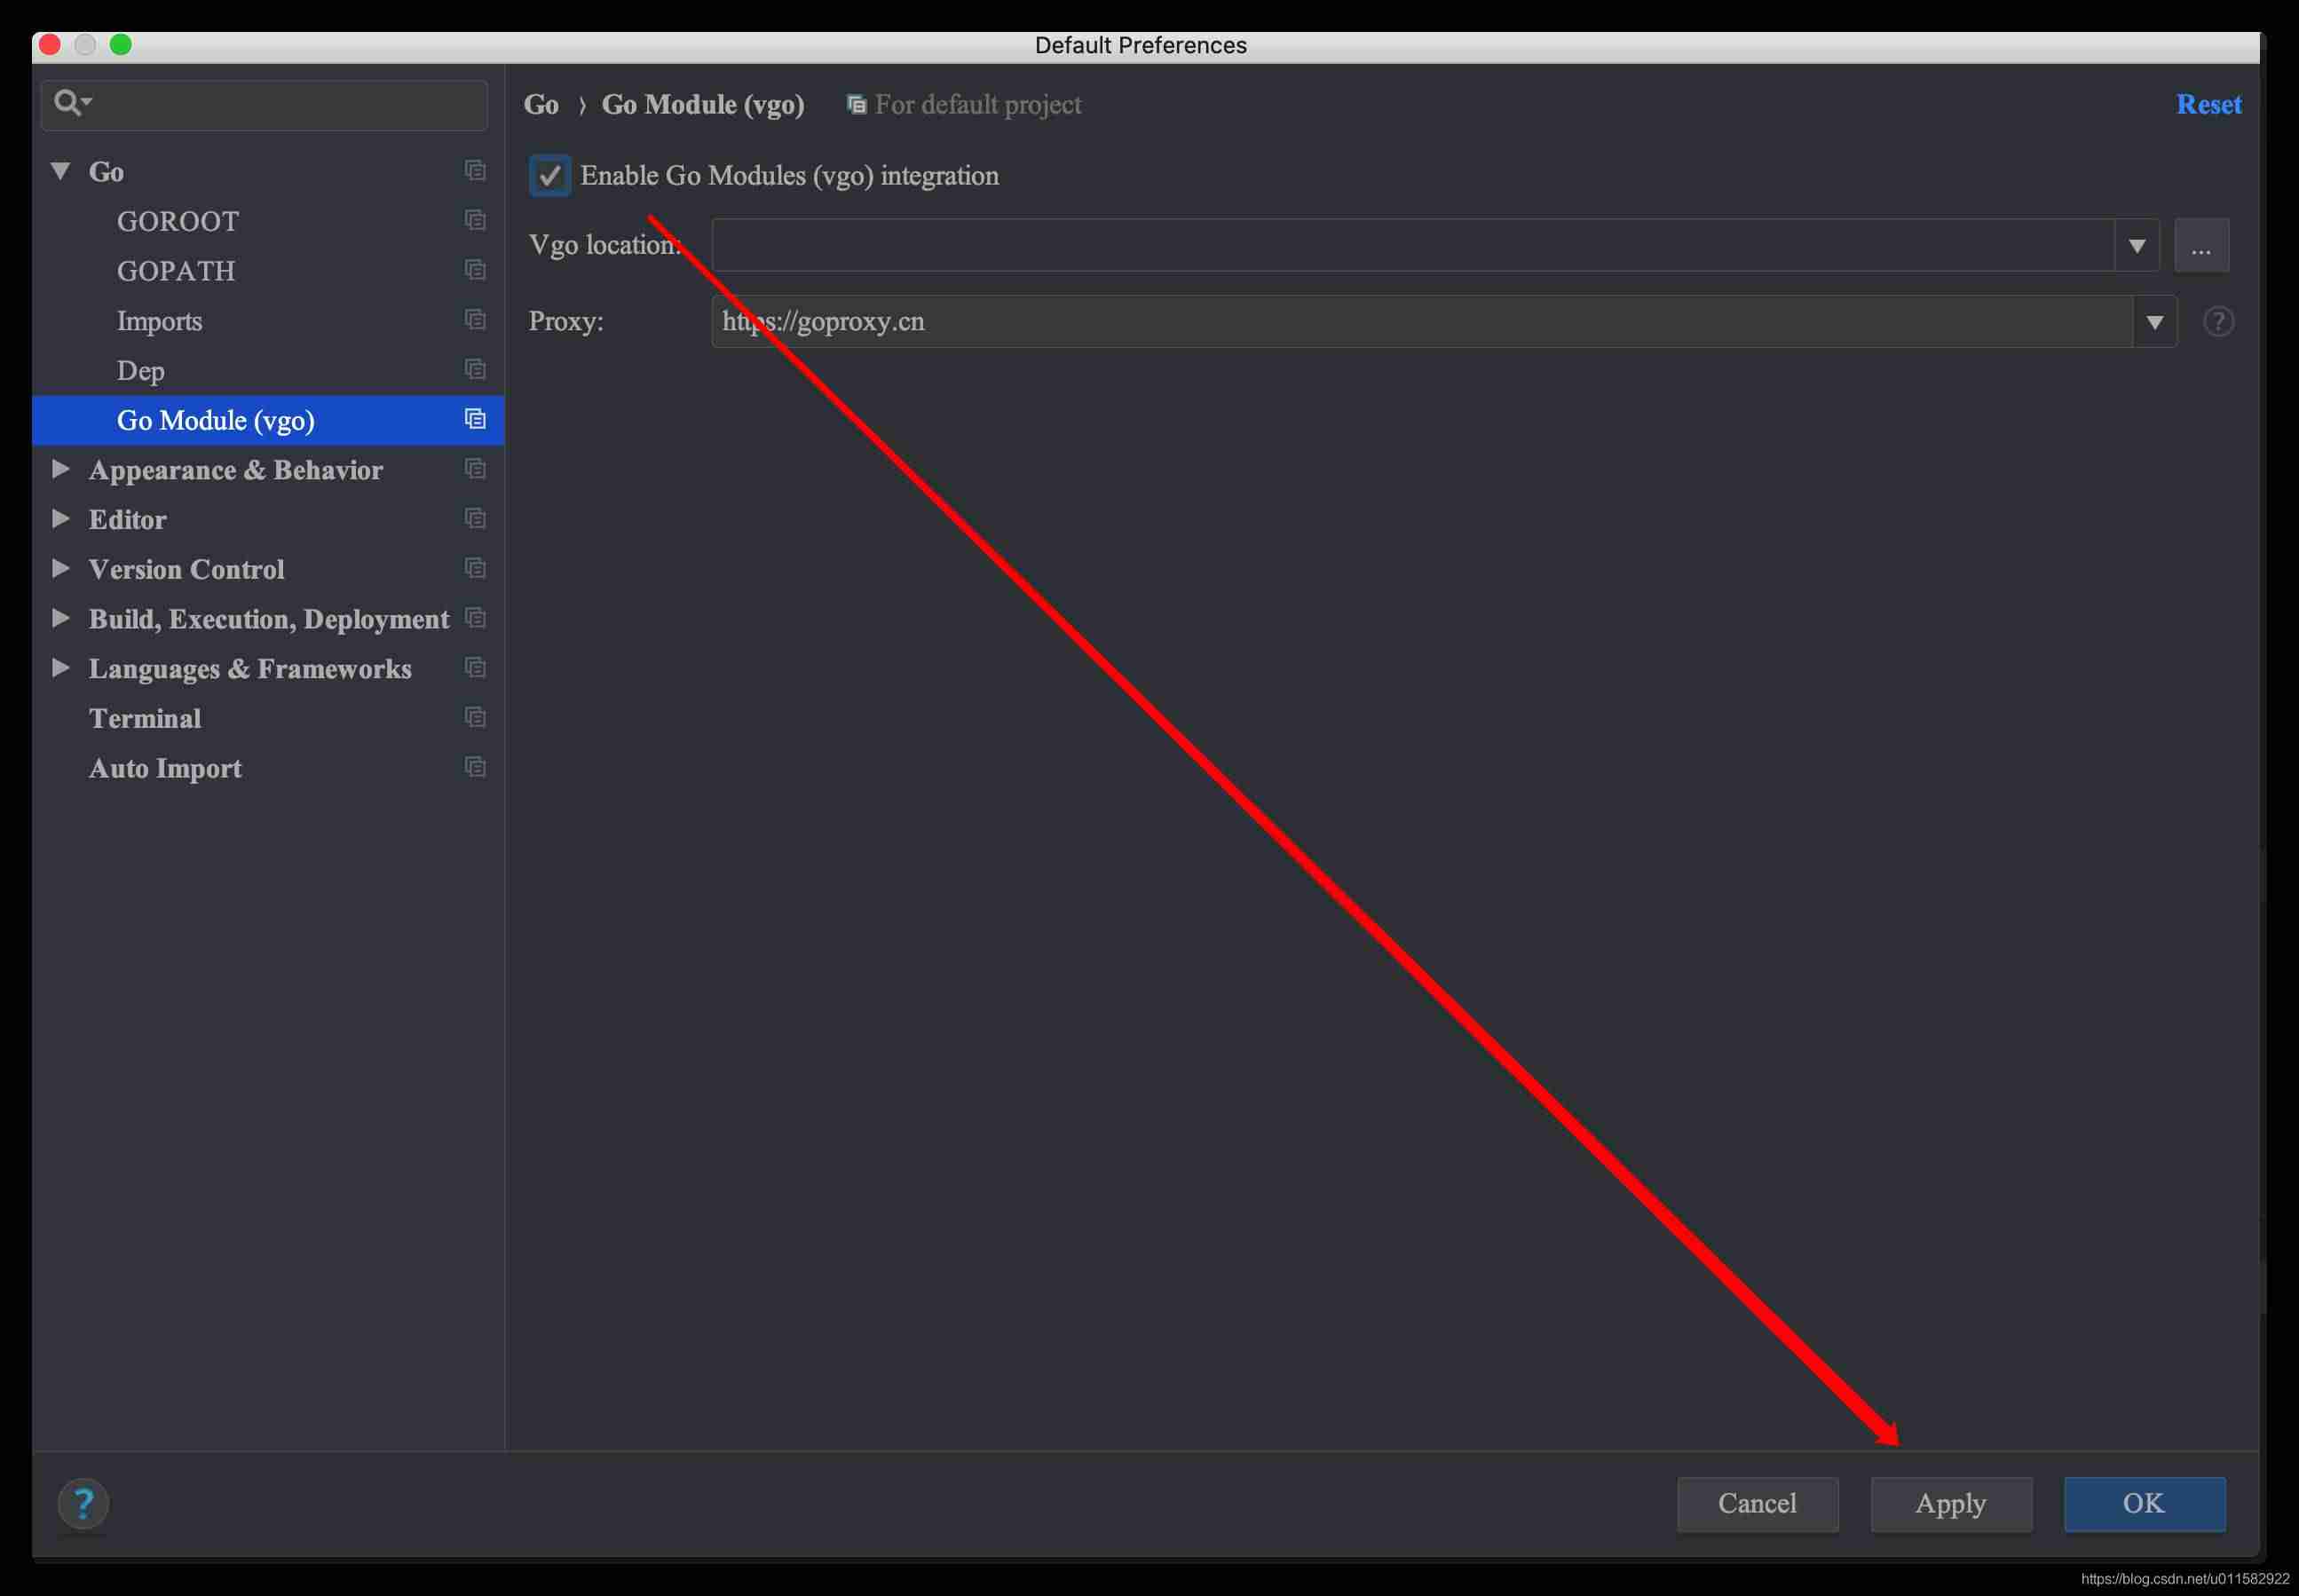This screenshot has height=1596, width=2299.
Task: Click Go in the breadcrumb path
Action: coord(541,105)
